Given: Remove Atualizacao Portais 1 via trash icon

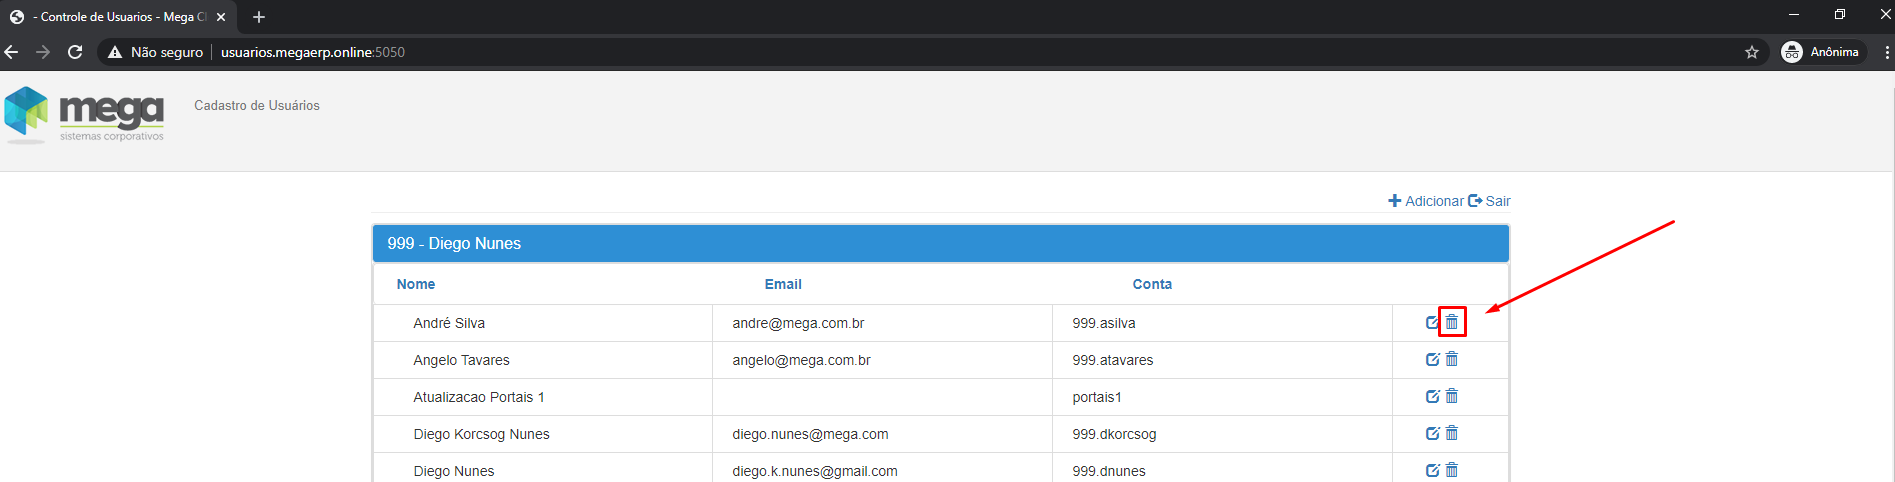Looking at the screenshot, I should pos(1452,396).
